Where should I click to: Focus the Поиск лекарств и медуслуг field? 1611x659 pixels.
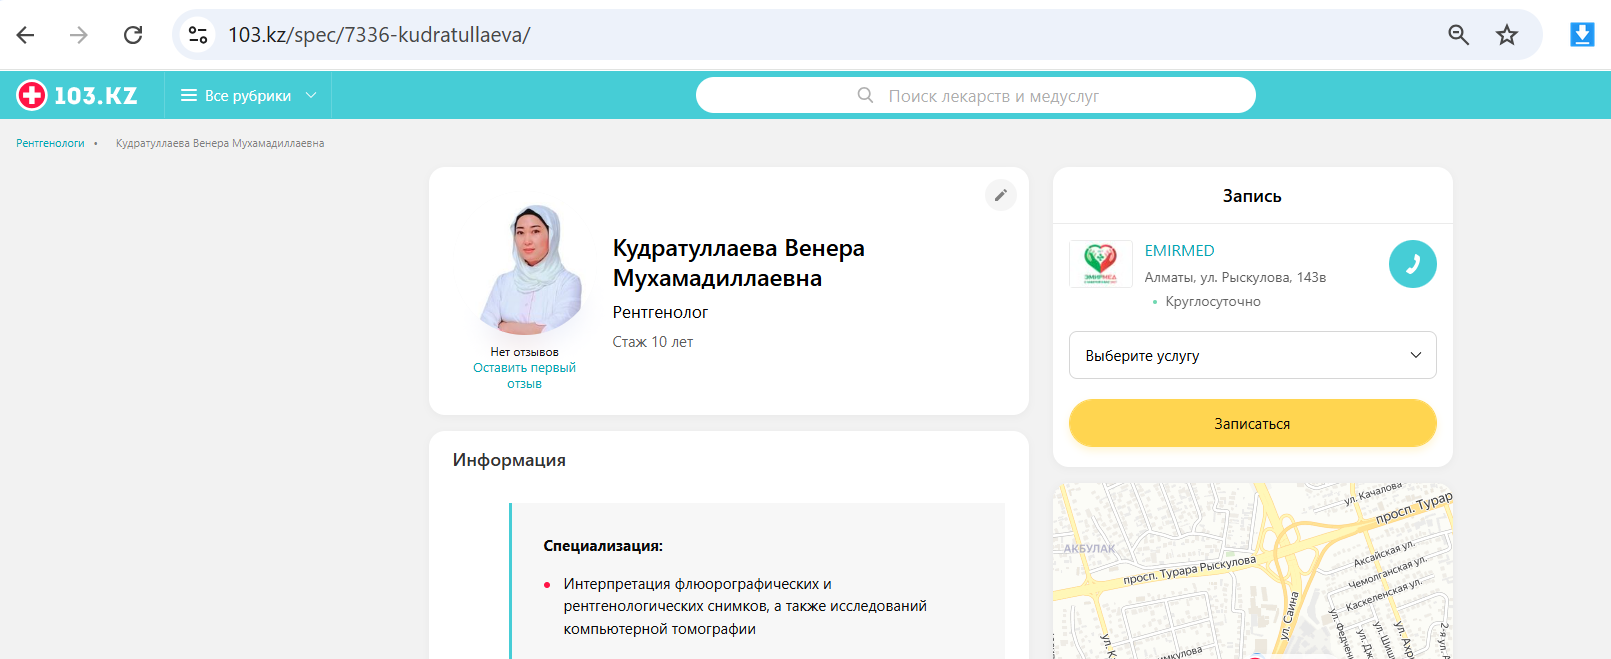(976, 95)
